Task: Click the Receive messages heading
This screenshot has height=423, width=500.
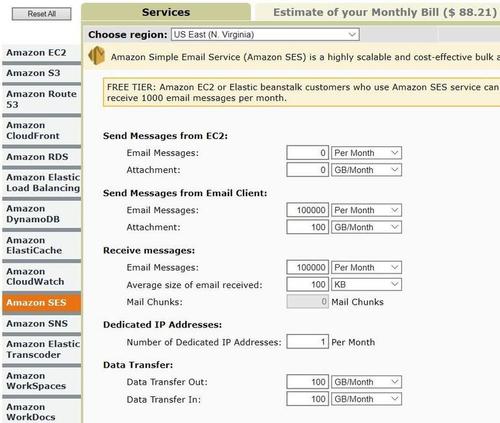Action: pyautogui.click(x=149, y=251)
